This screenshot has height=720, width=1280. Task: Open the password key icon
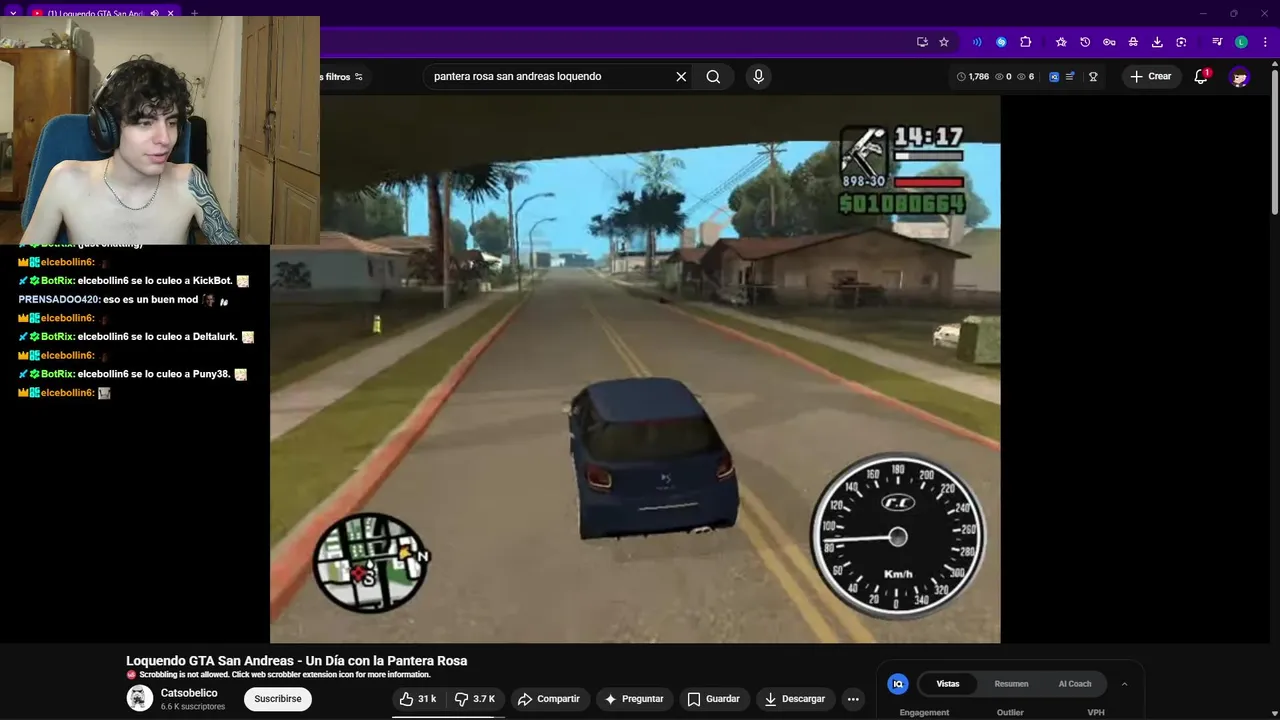click(x=1109, y=42)
